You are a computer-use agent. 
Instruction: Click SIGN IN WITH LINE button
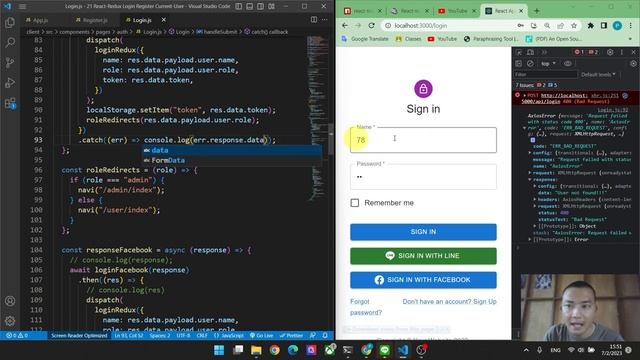click(x=423, y=256)
